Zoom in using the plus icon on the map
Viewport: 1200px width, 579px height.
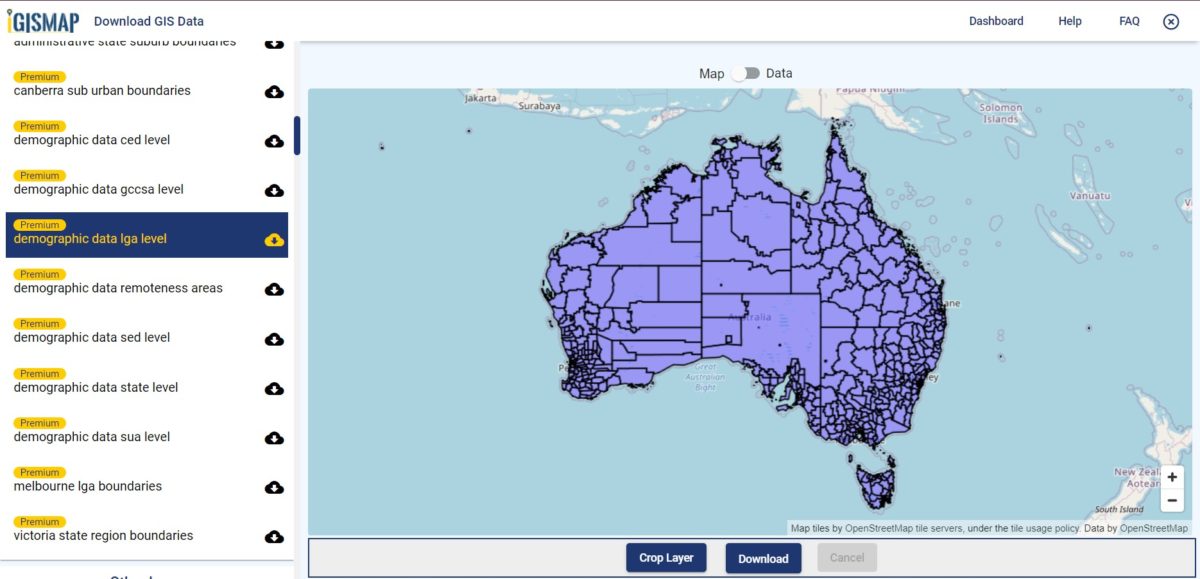coord(1171,476)
